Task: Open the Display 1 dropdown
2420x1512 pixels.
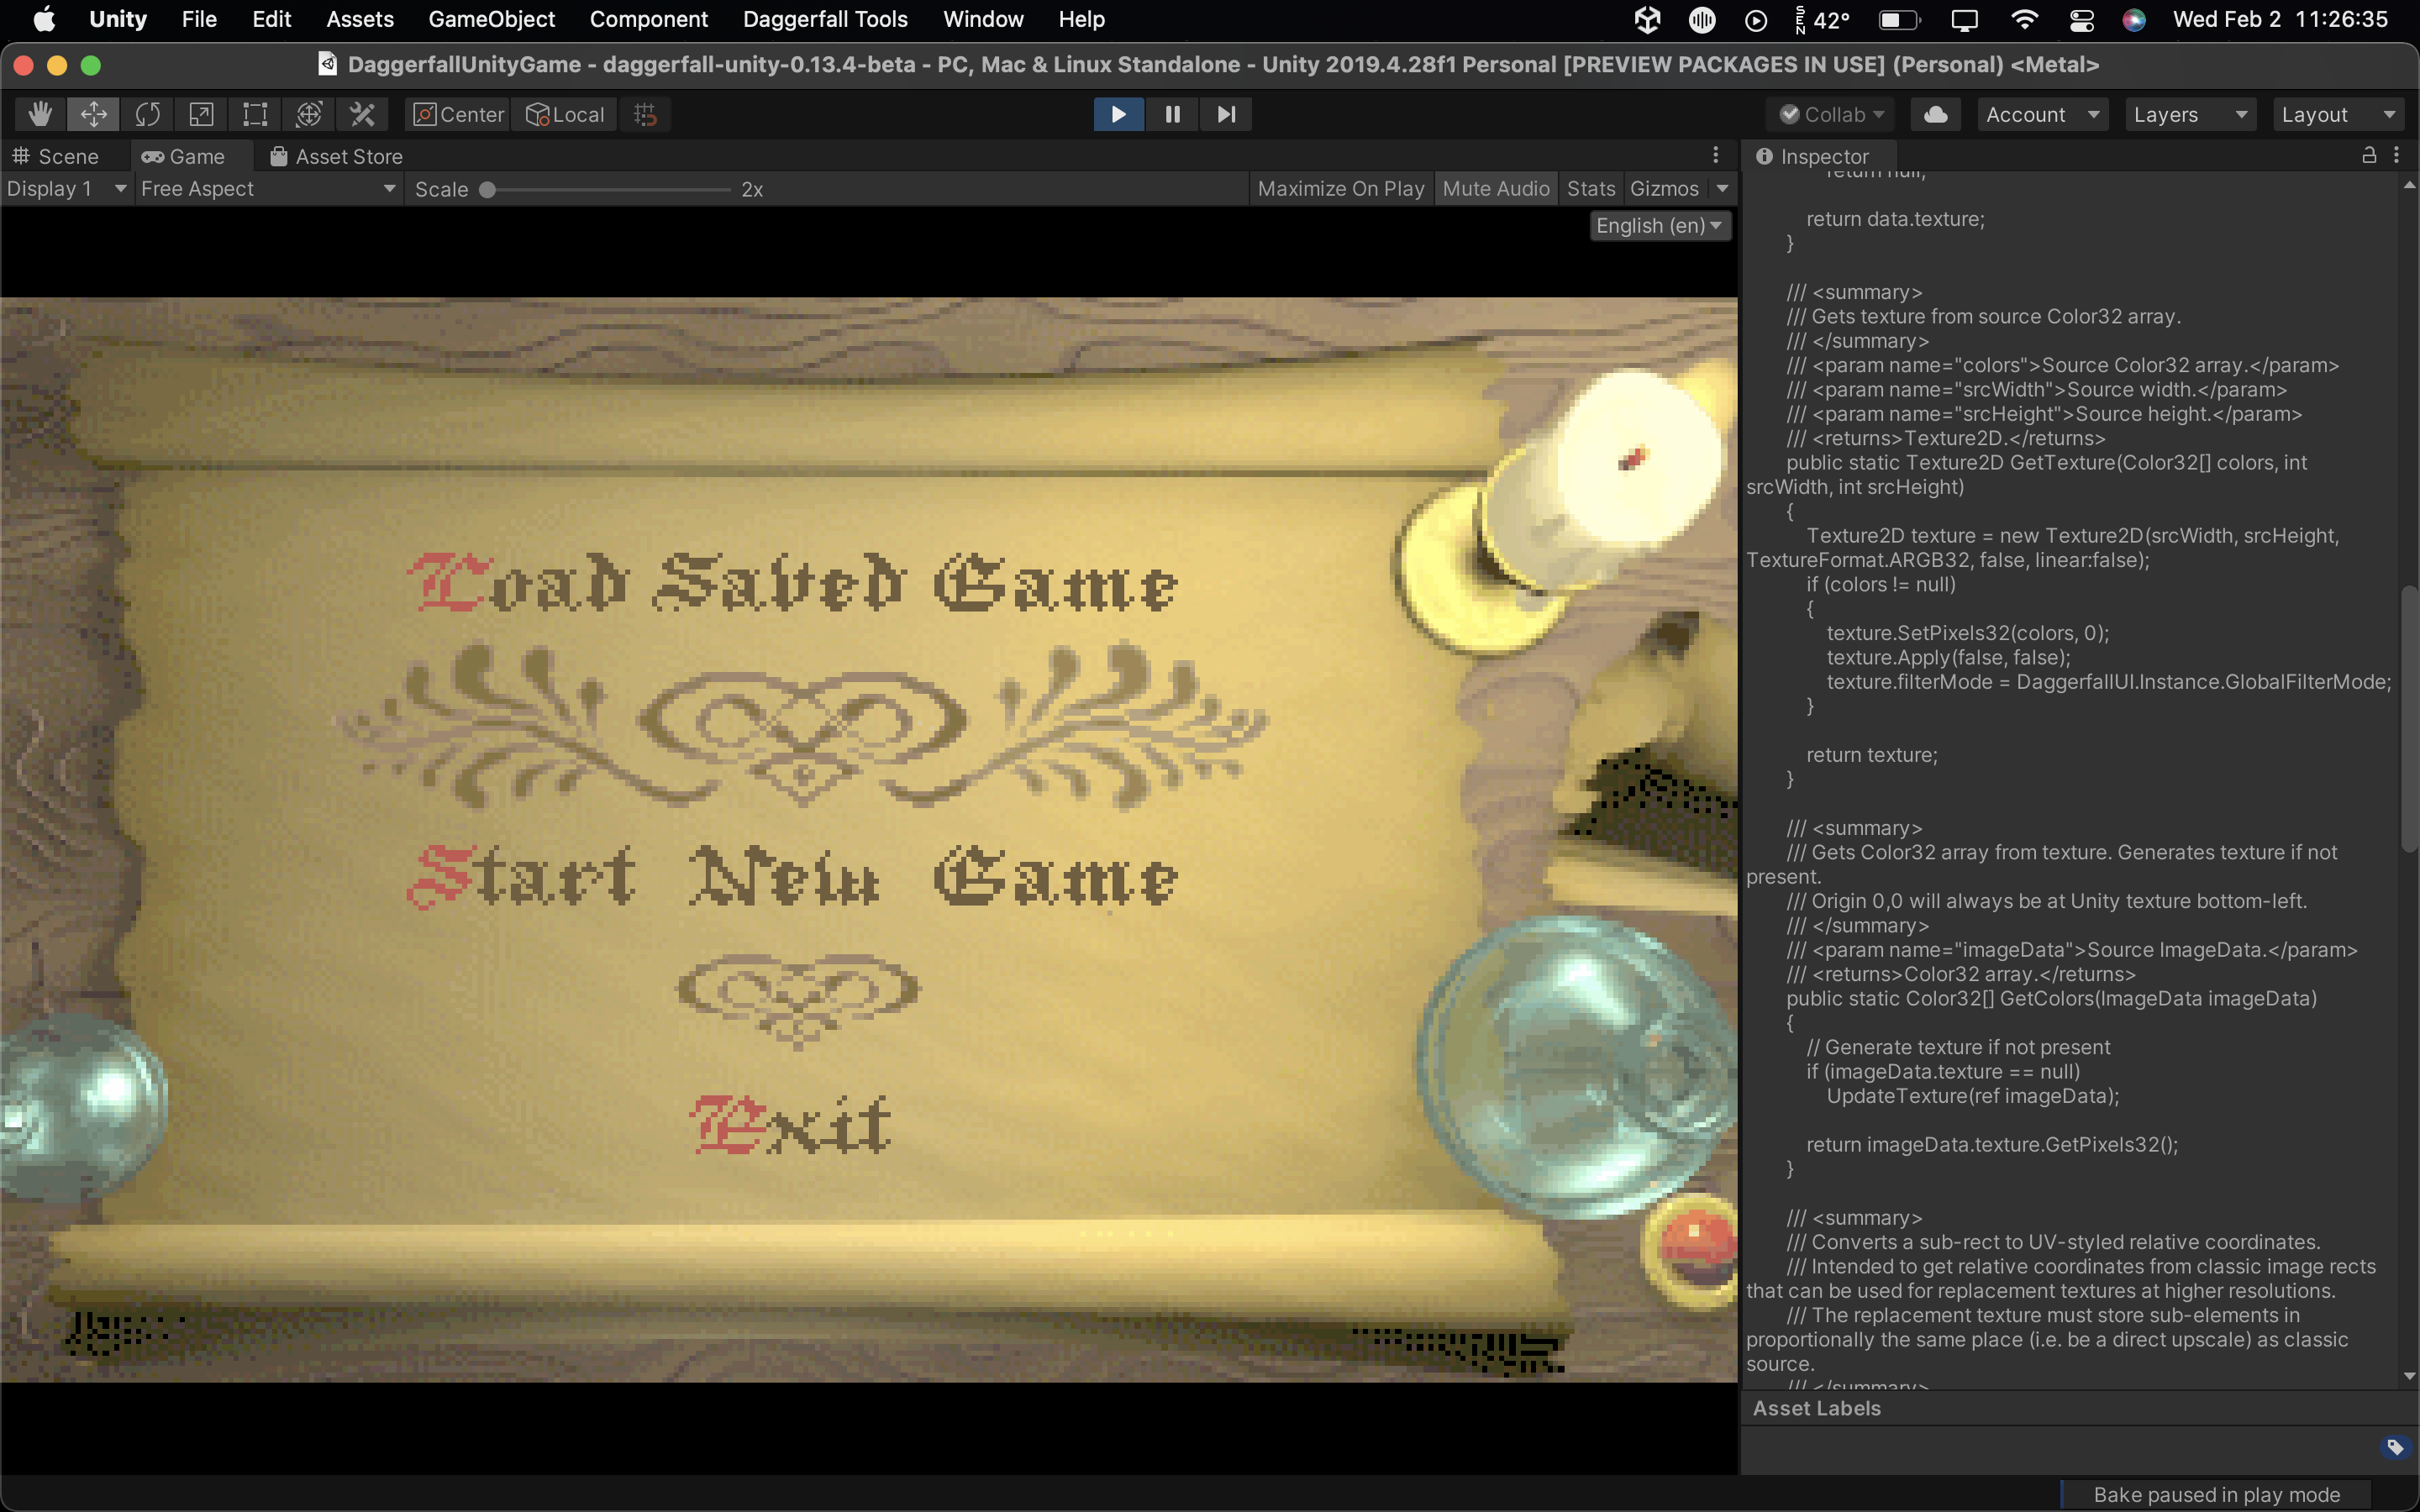Action: point(66,188)
